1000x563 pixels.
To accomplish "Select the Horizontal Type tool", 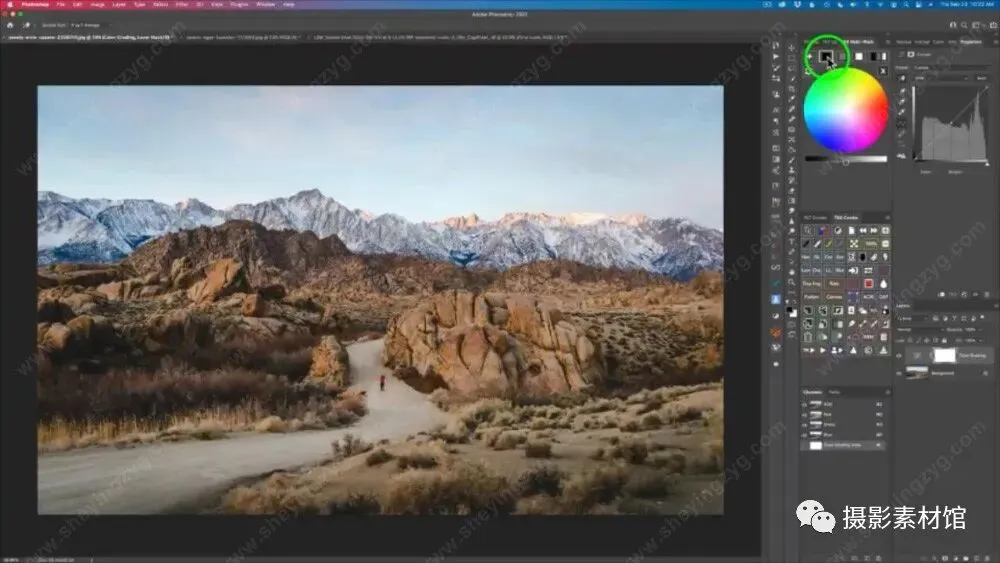I will (791, 242).
